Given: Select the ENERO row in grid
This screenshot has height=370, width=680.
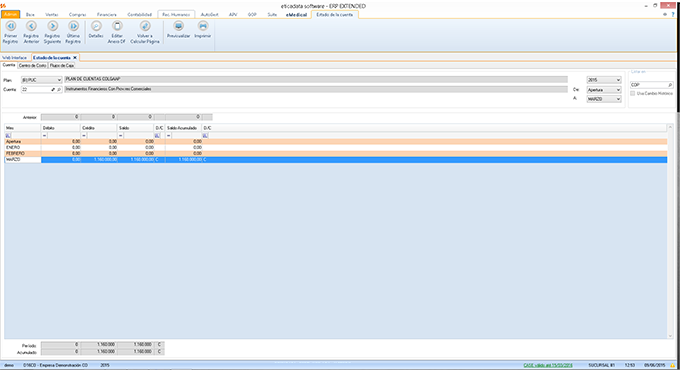Looking at the screenshot, I should [x=336, y=147].
